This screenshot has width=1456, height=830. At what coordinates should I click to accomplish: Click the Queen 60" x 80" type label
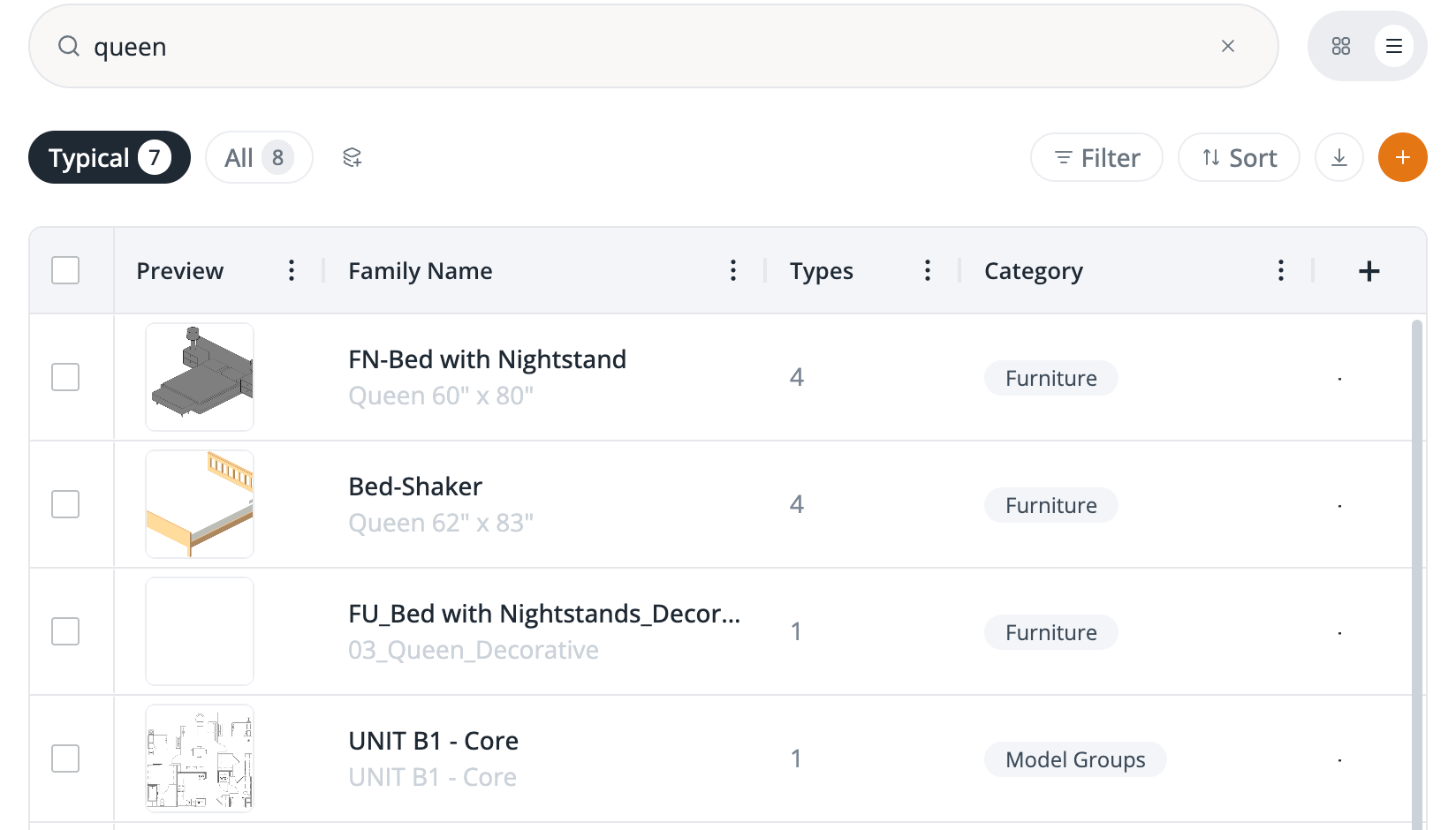[x=441, y=396]
